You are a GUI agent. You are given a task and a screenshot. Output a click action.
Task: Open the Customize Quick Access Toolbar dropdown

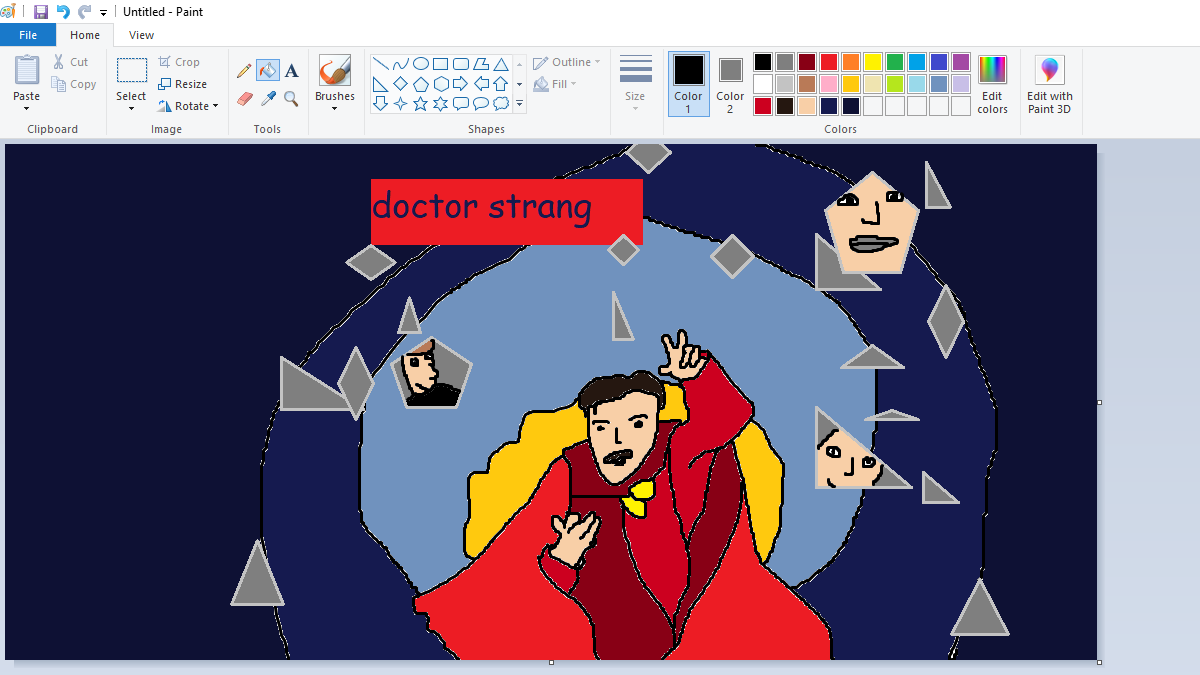104,13
